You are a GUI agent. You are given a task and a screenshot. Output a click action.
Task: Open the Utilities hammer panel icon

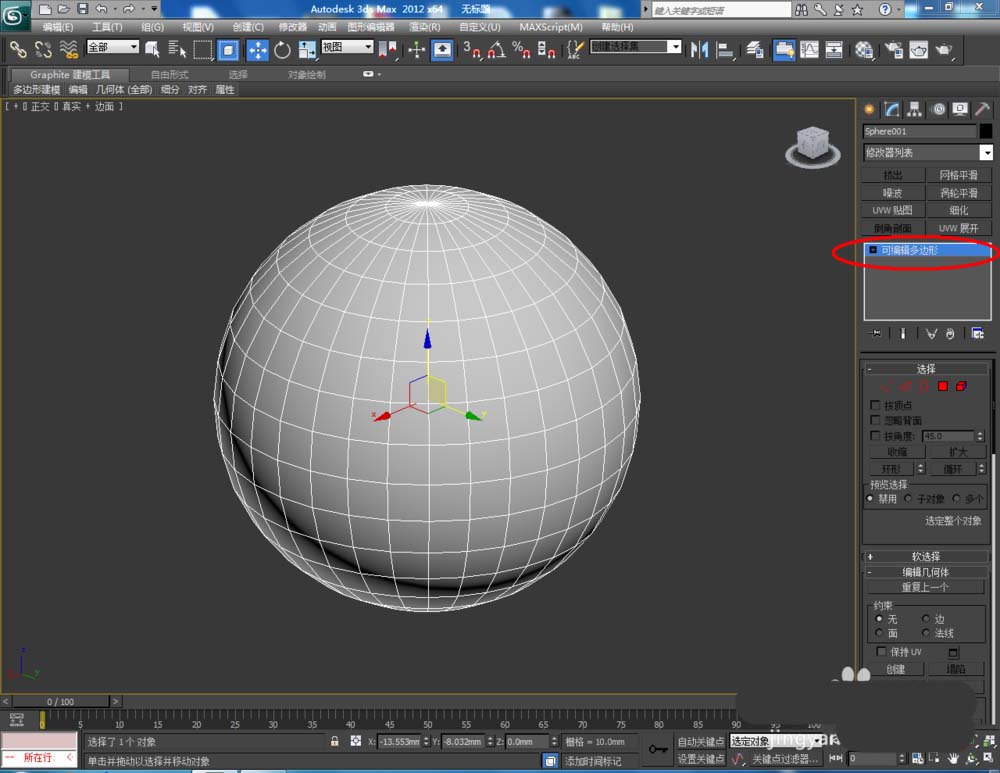(x=982, y=109)
